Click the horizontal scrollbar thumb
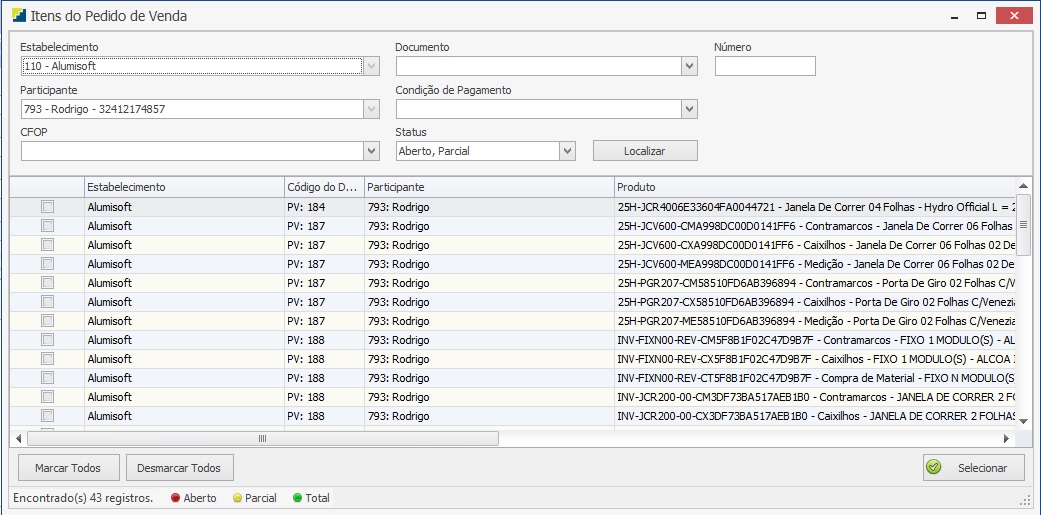 [262, 439]
